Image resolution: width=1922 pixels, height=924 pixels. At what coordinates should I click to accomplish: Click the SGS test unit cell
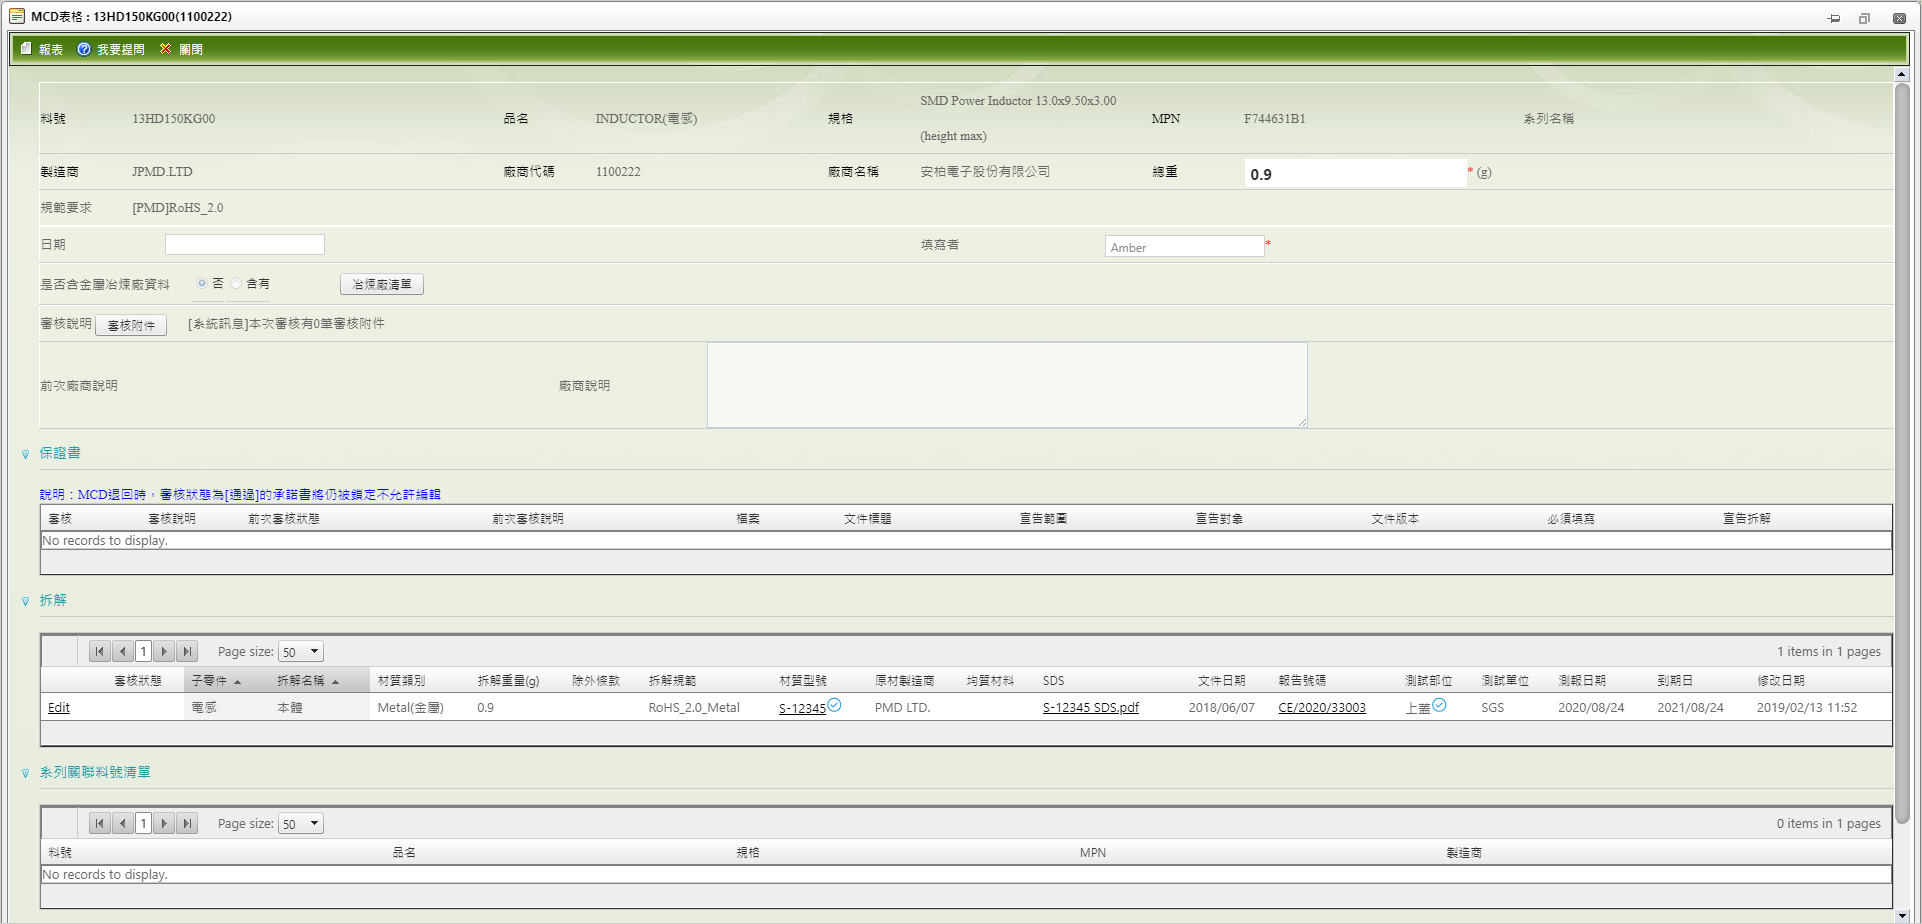[1492, 707]
